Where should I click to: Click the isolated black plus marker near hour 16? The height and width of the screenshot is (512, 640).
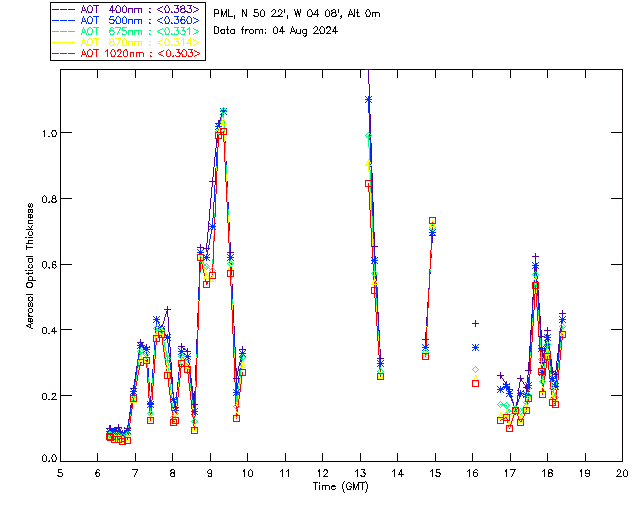(476, 323)
